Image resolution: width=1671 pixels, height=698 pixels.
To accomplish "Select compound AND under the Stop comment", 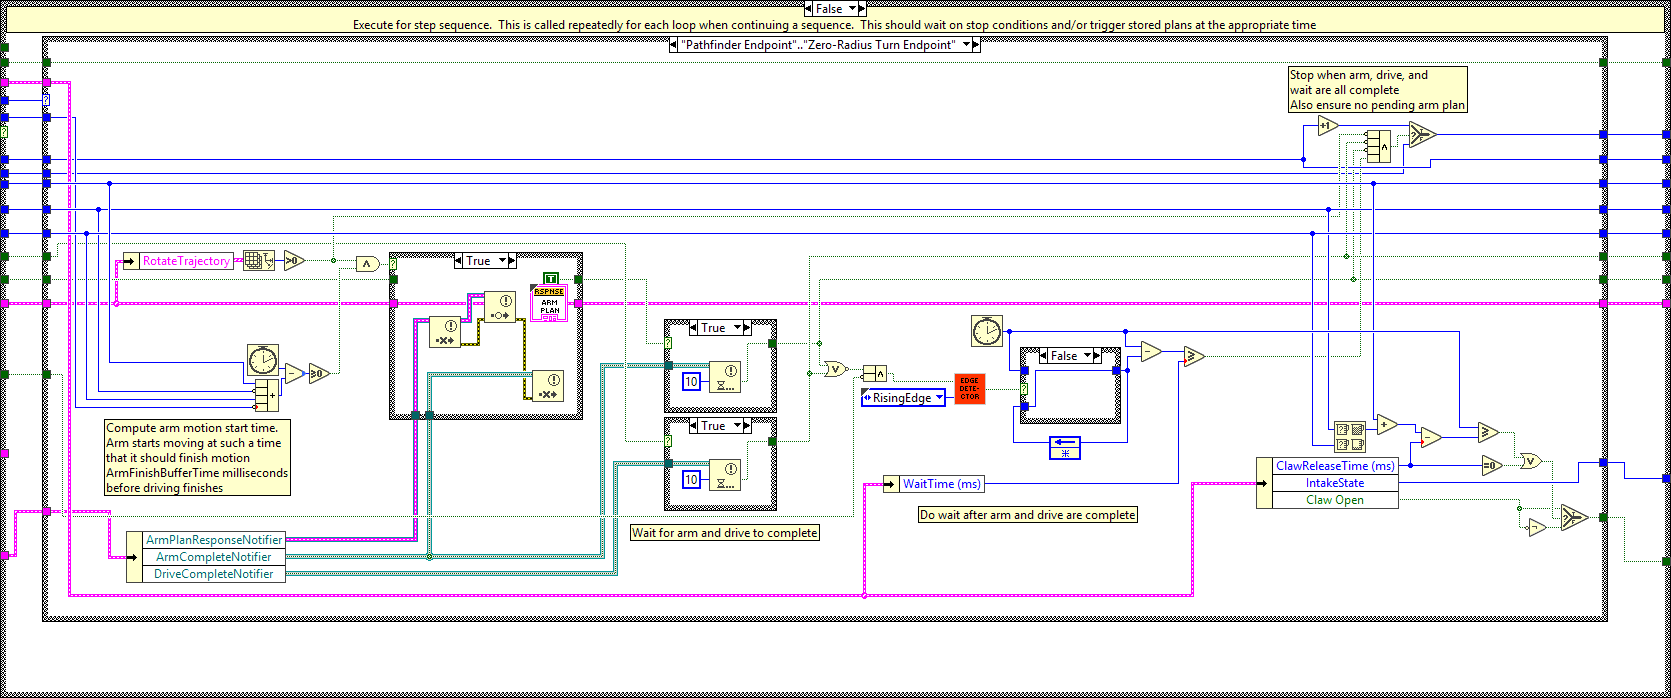I will tap(1378, 147).
